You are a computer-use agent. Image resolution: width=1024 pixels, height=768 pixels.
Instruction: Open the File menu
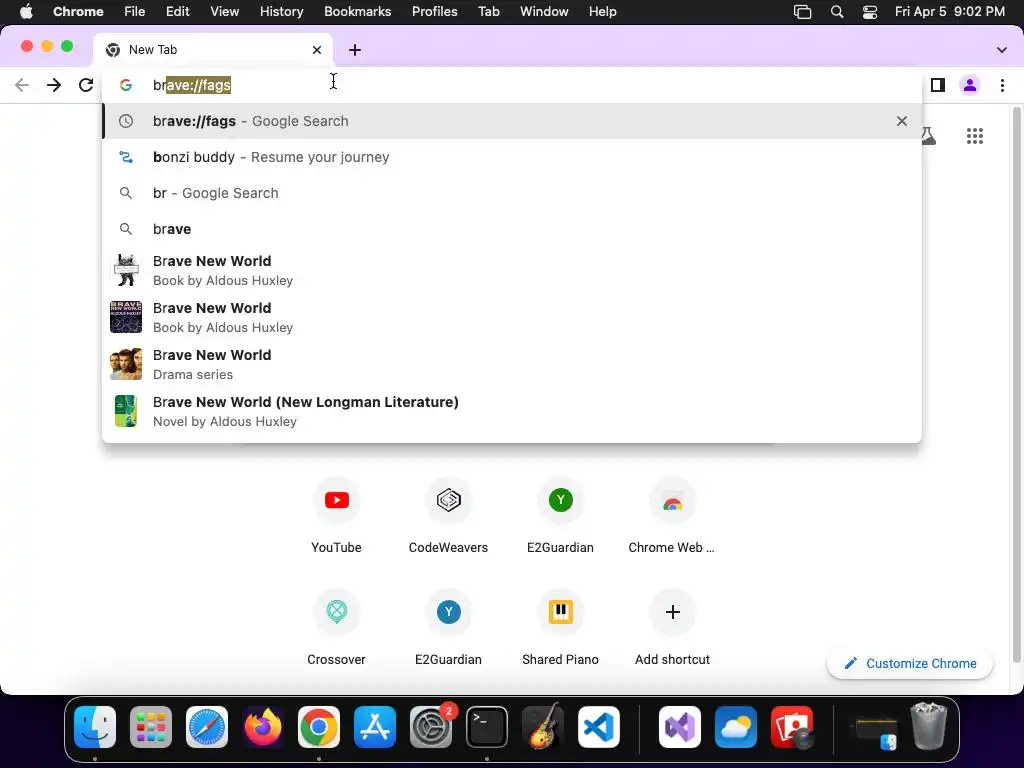coord(135,12)
